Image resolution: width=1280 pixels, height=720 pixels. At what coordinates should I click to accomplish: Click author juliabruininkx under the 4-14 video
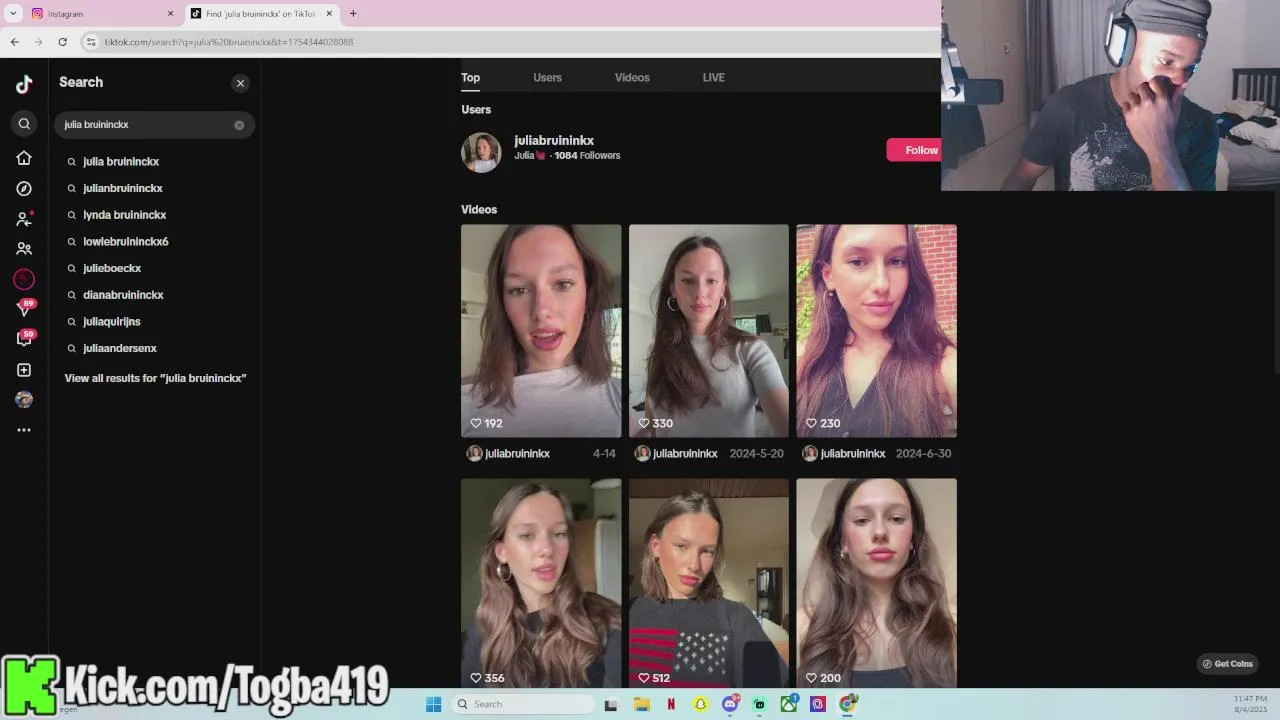(x=517, y=453)
